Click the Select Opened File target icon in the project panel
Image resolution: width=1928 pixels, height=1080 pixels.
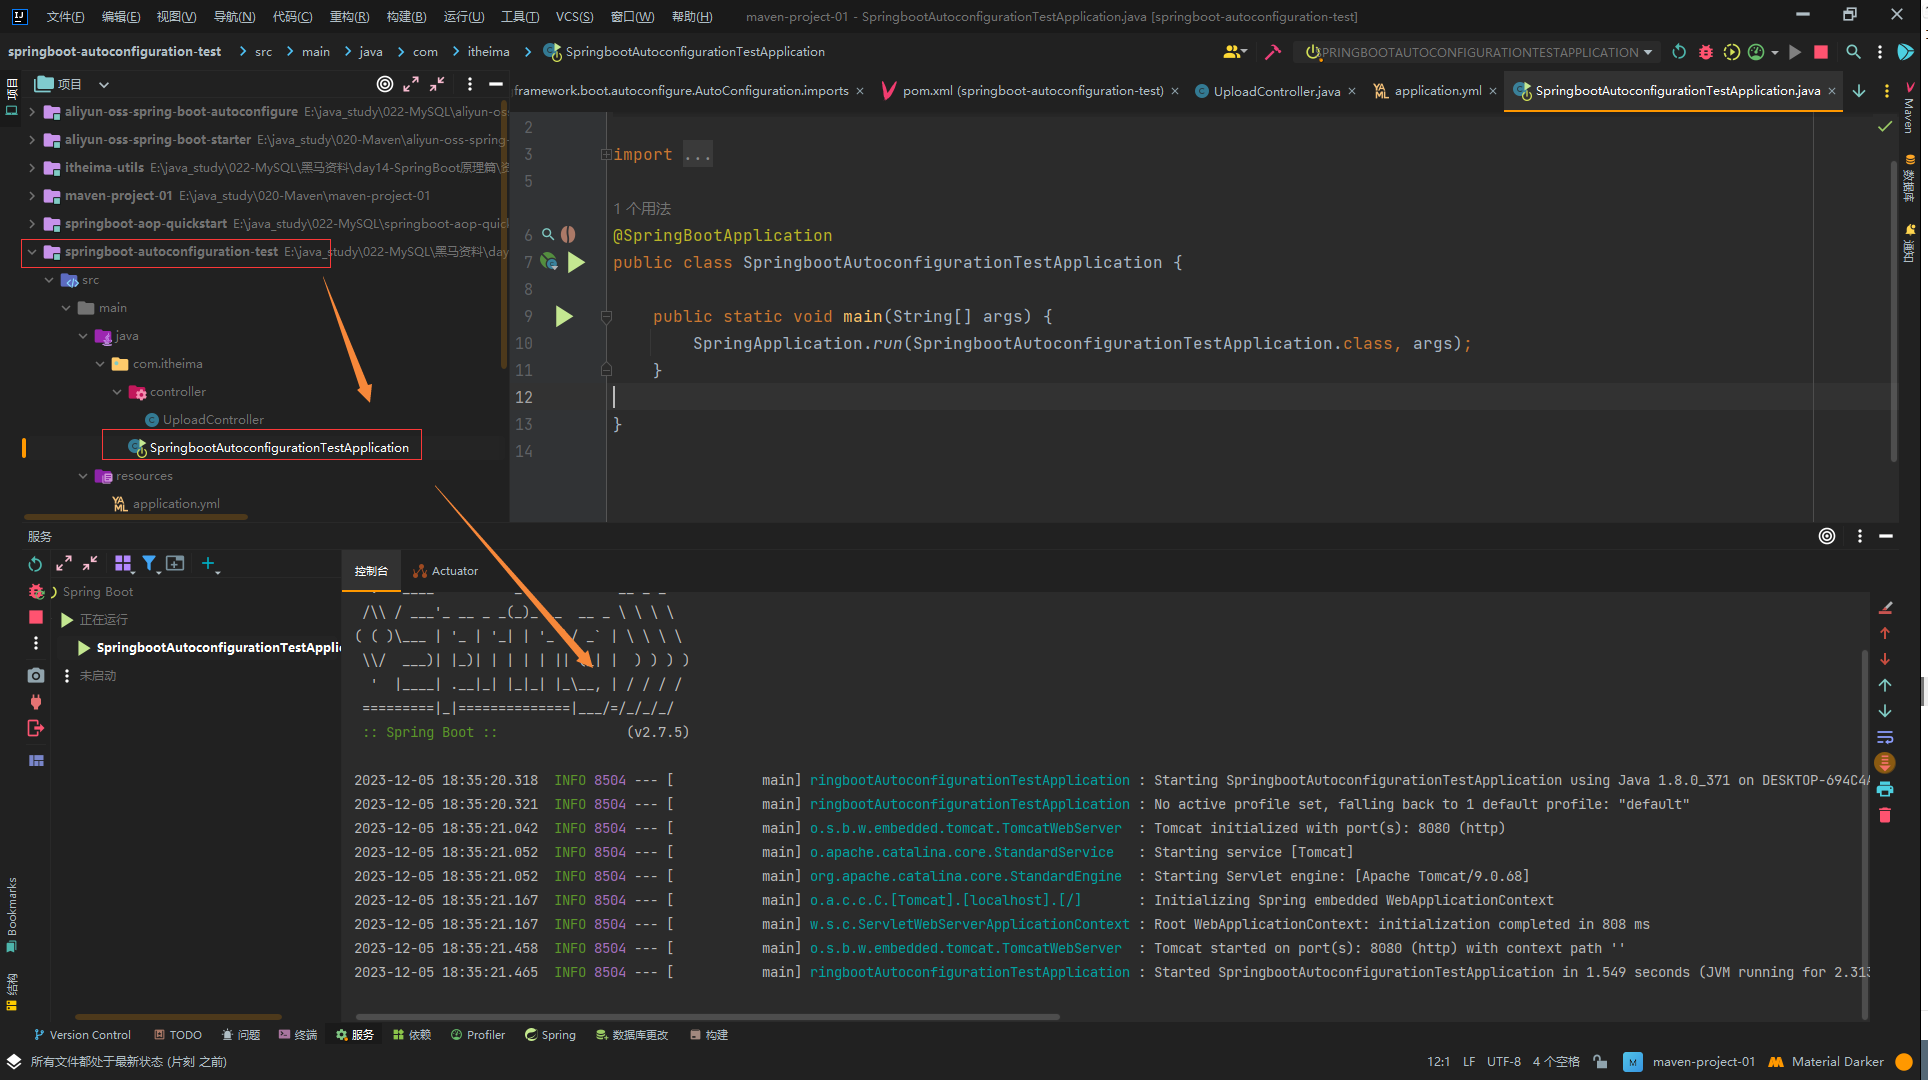click(x=385, y=84)
